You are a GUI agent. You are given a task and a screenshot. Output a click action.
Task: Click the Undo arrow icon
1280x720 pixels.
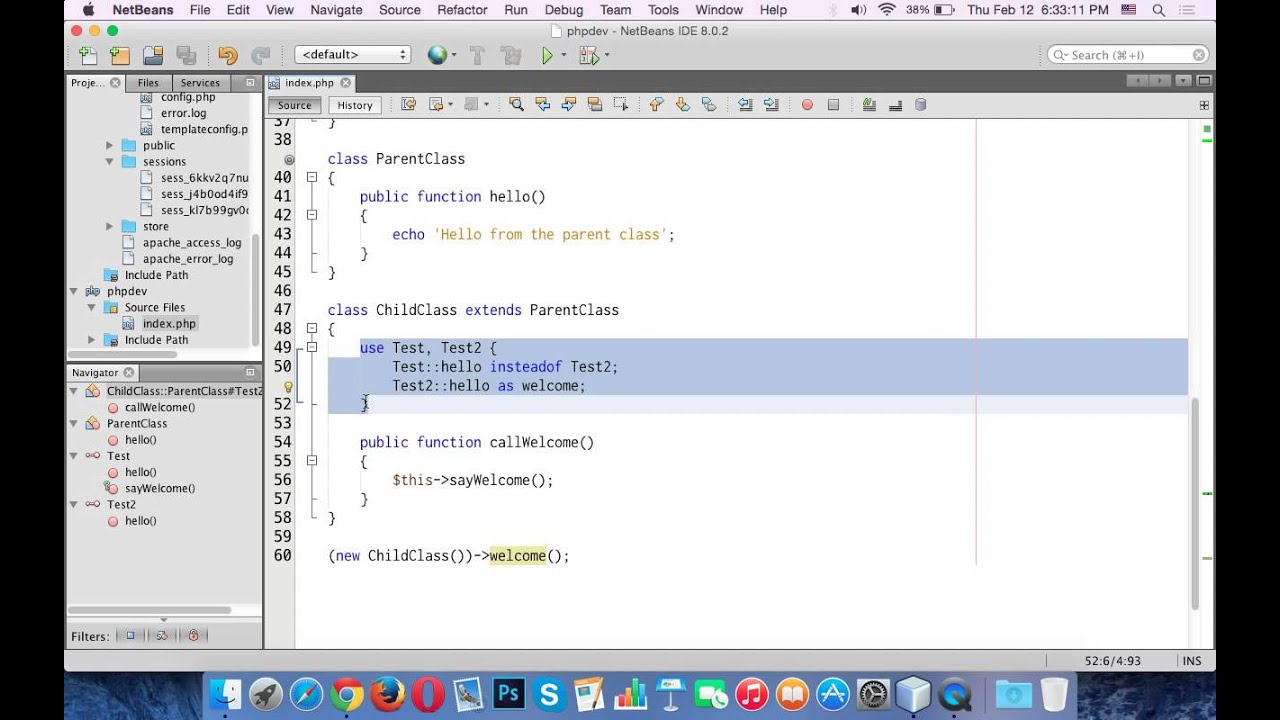[x=228, y=56]
